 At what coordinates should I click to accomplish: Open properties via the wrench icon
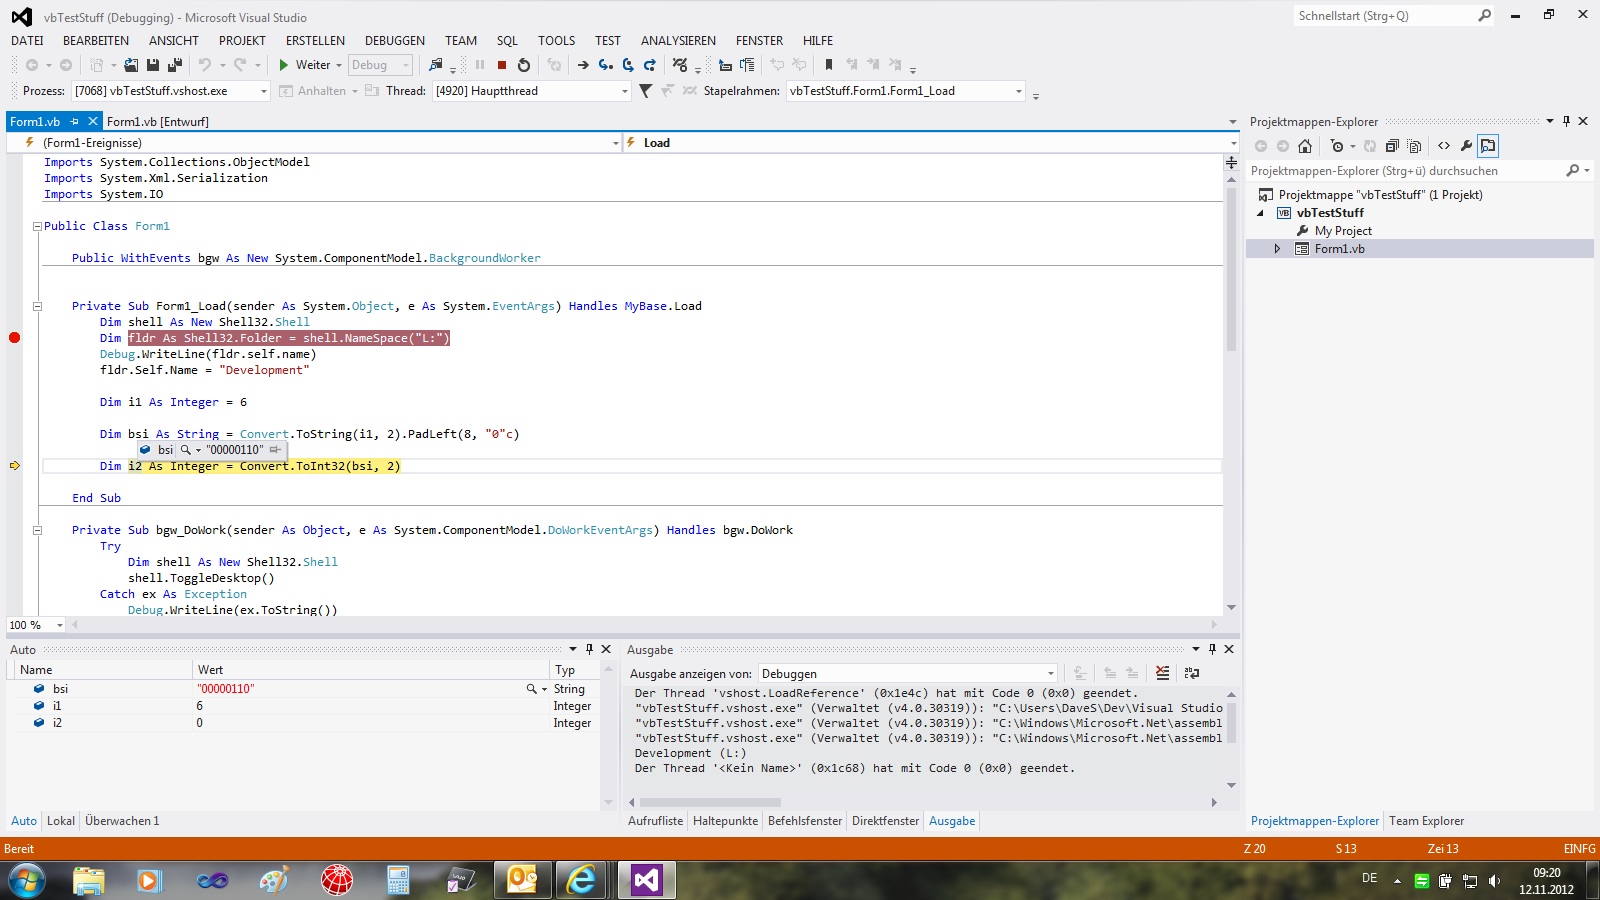click(x=1466, y=146)
